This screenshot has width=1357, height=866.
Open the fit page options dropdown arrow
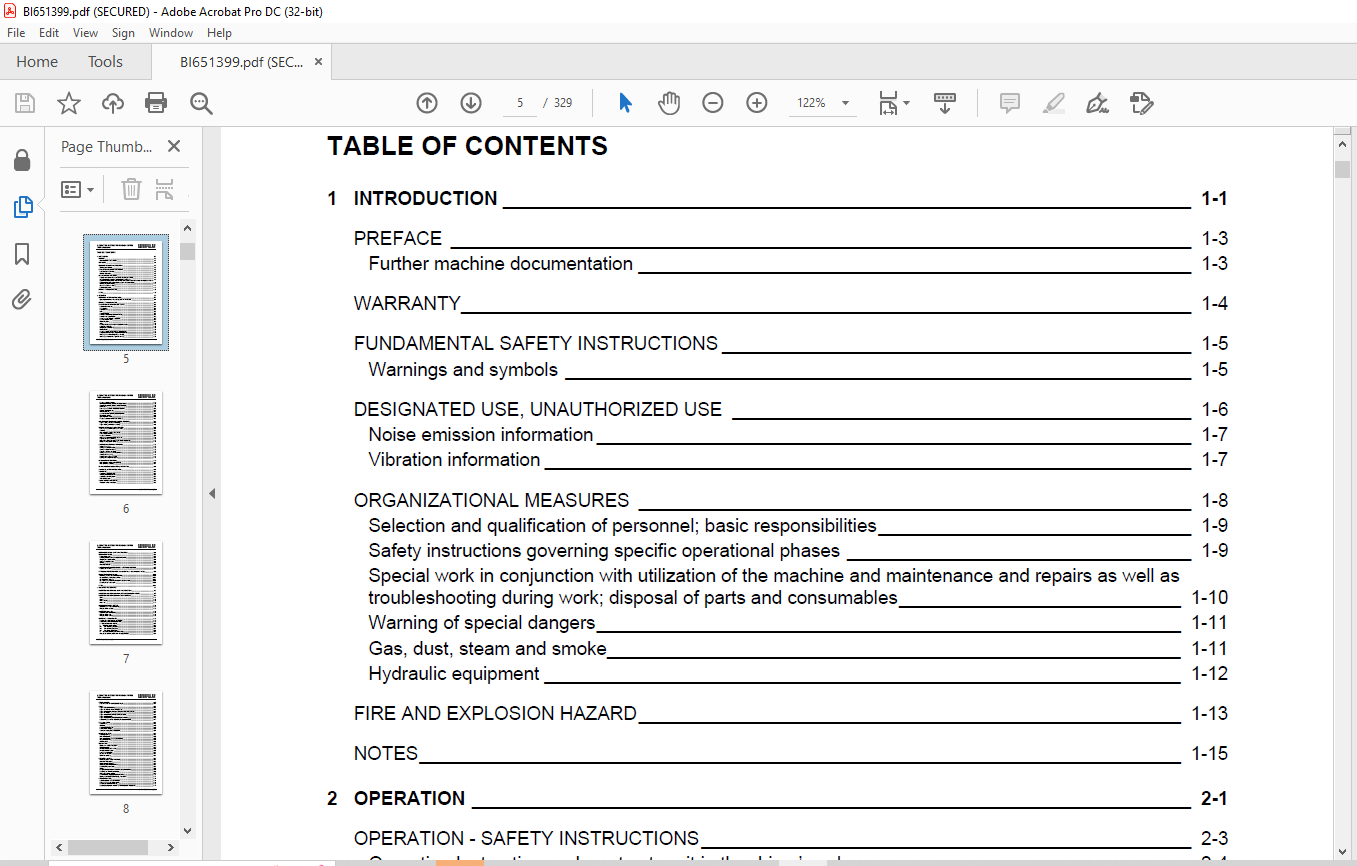(907, 103)
